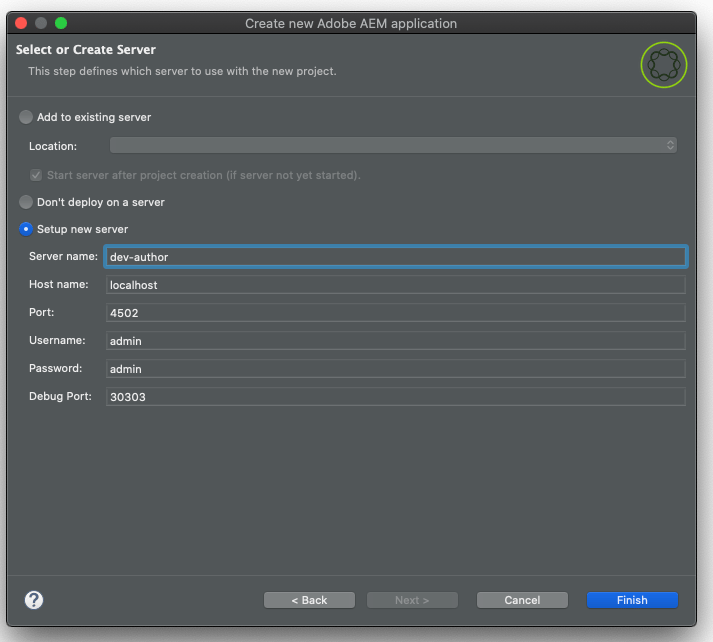The height and width of the screenshot is (642, 713).
Task: Go back with the Back button
Action: pos(309,600)
